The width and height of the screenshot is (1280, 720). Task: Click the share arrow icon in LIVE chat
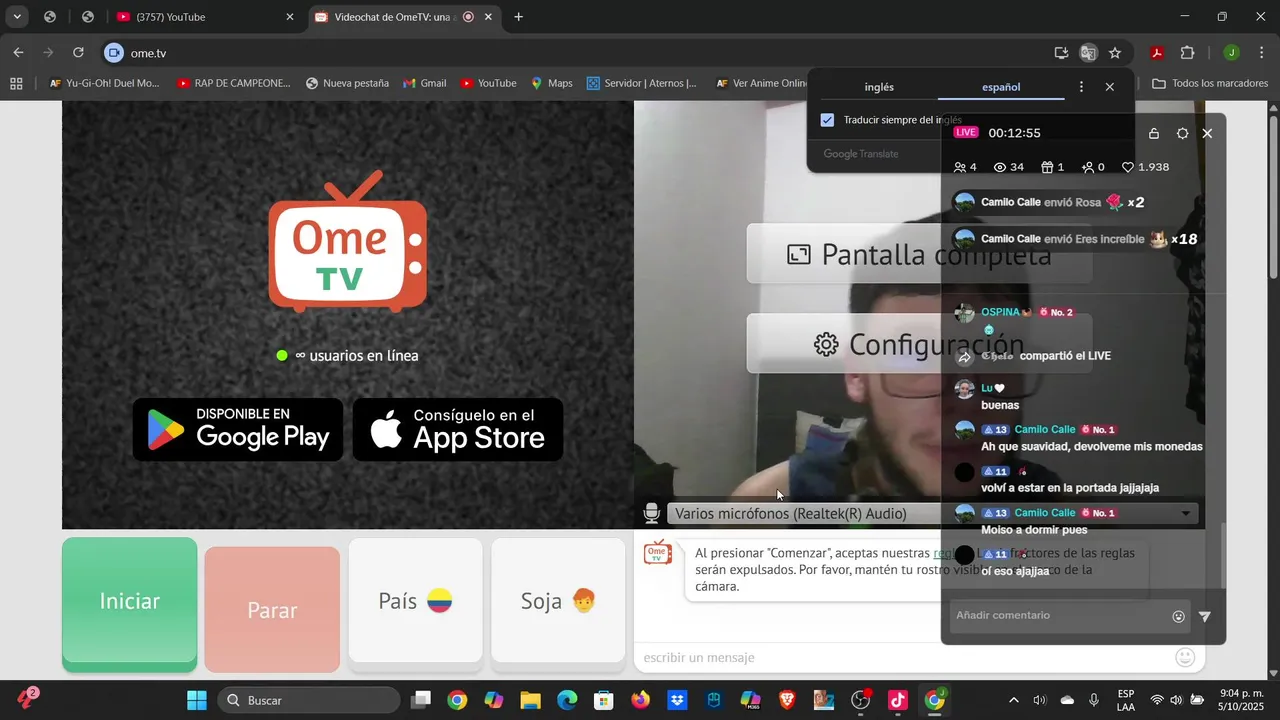coord(965,357)
